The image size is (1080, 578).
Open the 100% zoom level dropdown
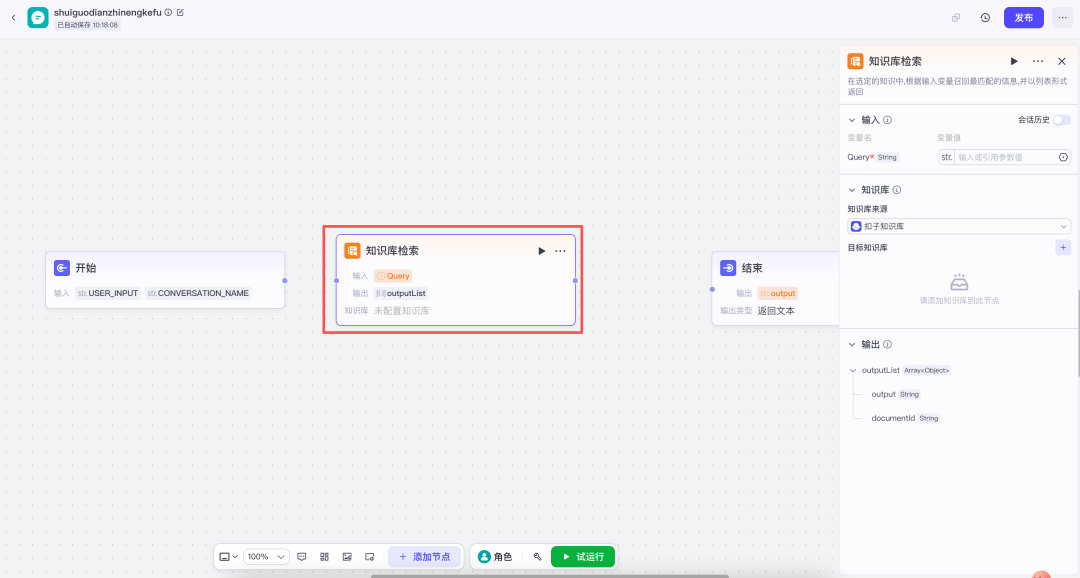coord(267,557)
